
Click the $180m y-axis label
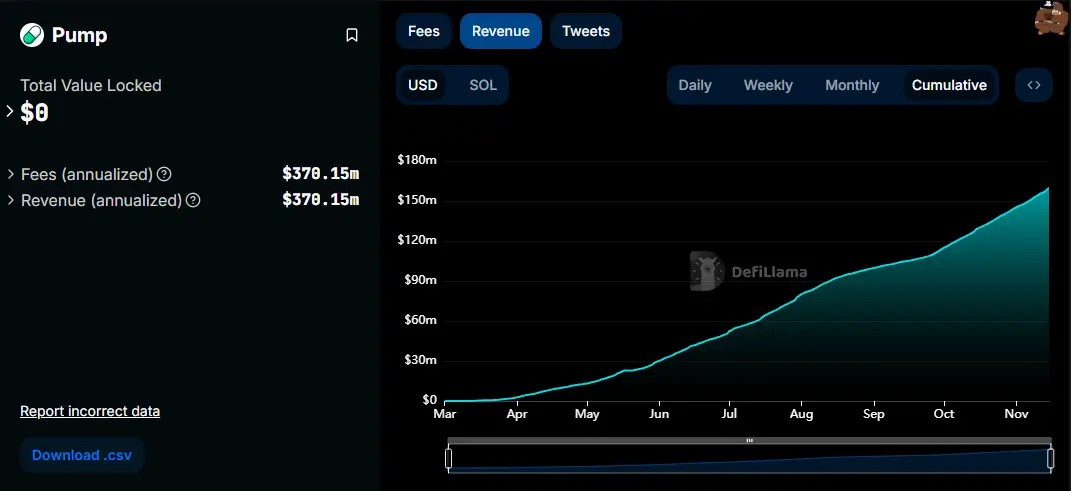point(417,160)
